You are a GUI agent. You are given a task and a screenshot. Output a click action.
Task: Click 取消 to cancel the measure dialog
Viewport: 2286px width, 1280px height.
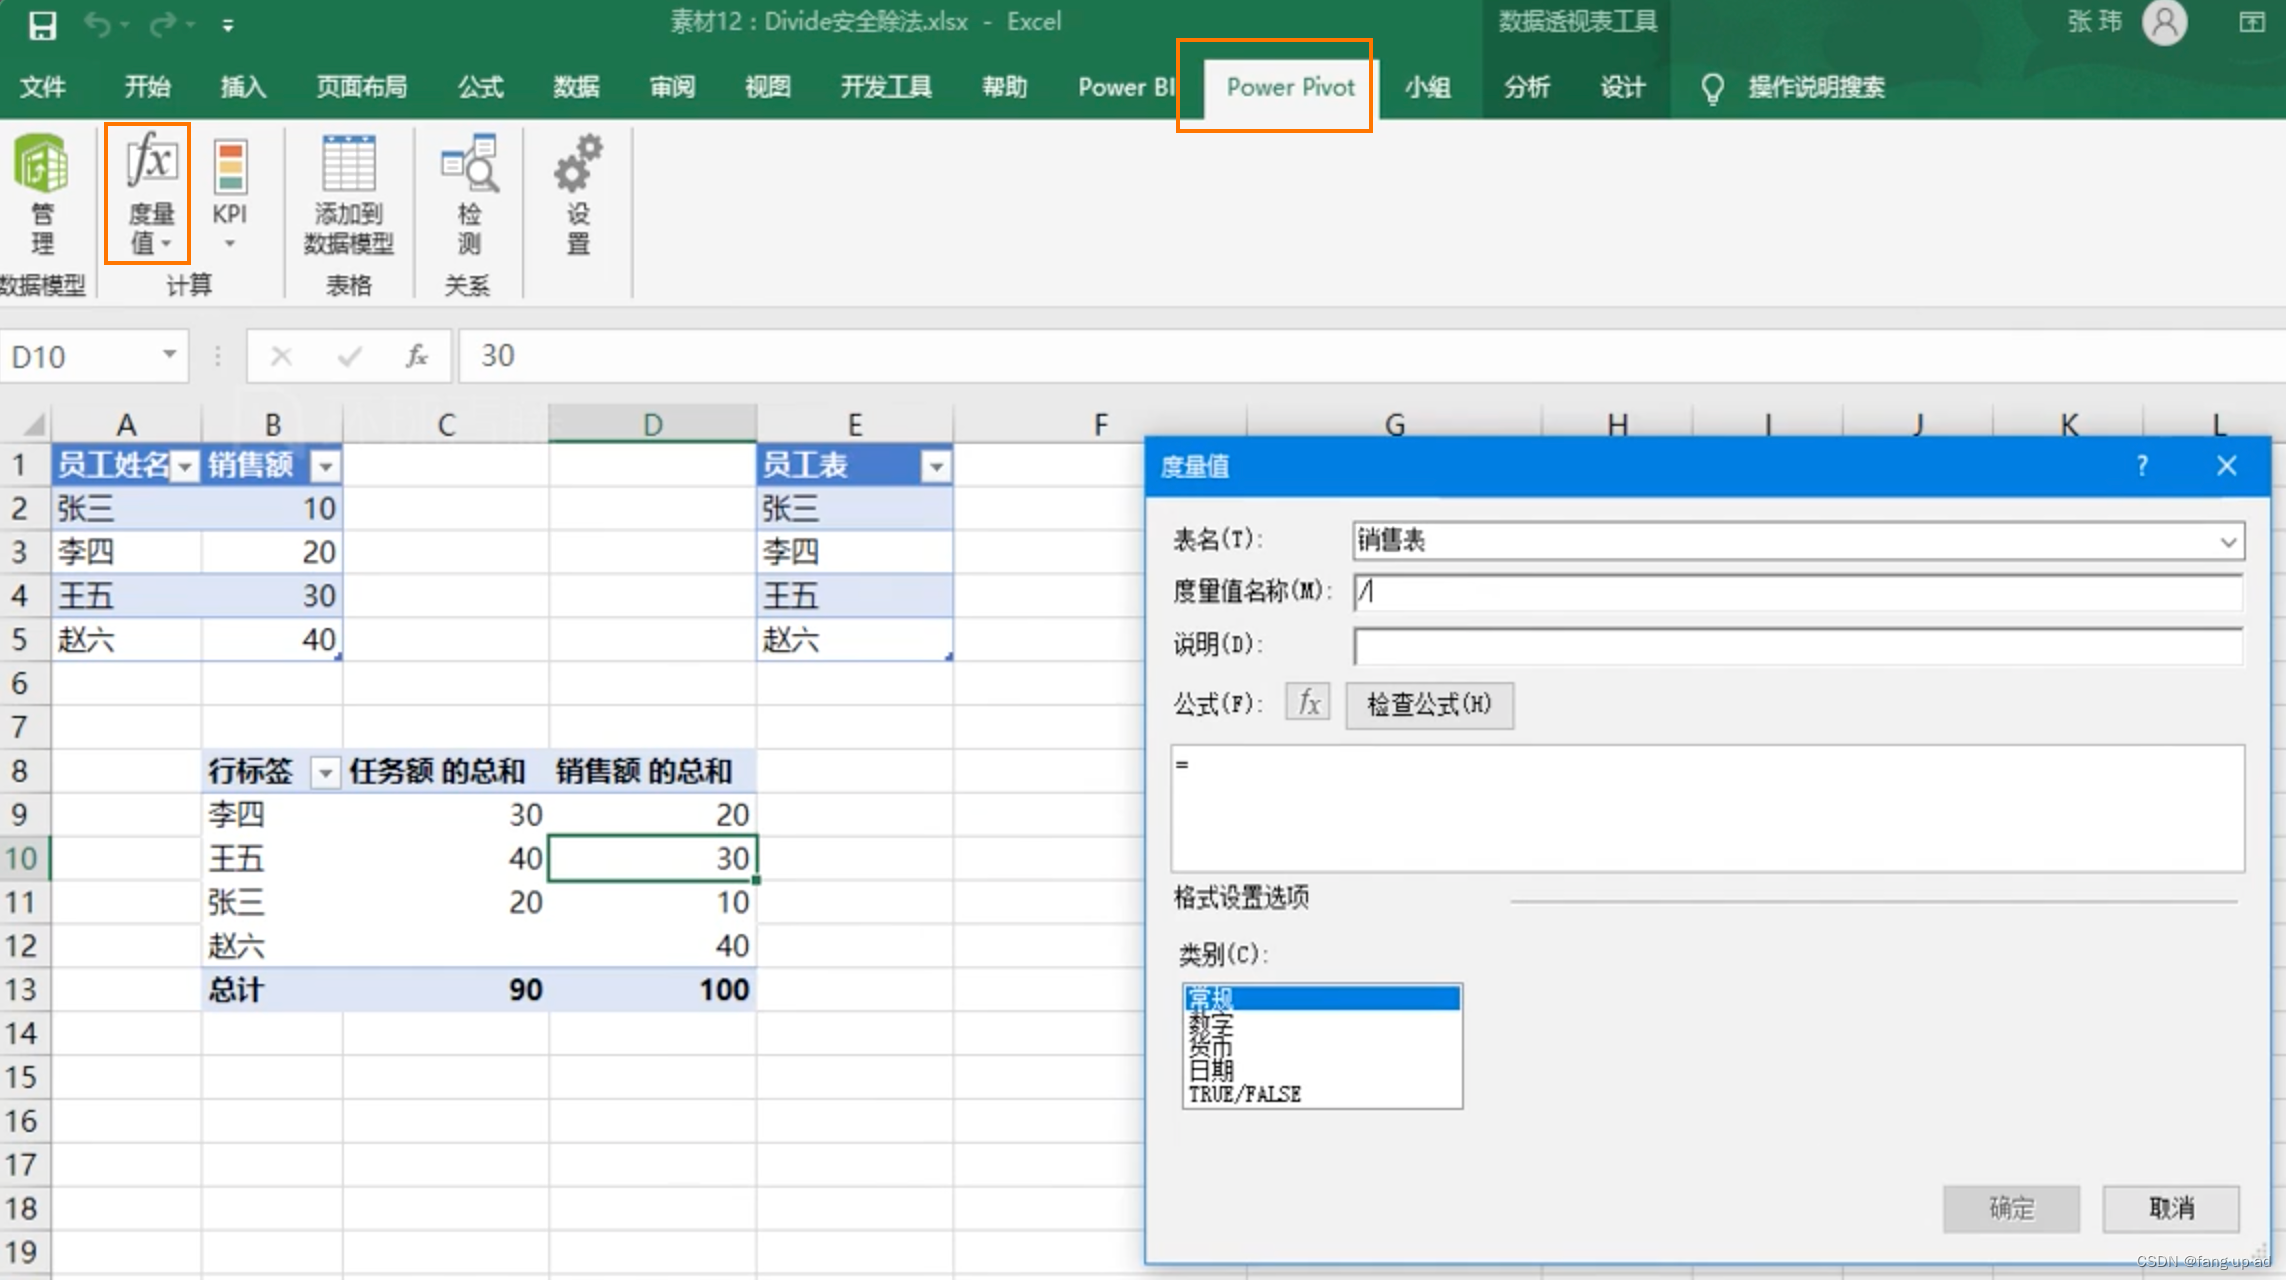point(2172,1208)
